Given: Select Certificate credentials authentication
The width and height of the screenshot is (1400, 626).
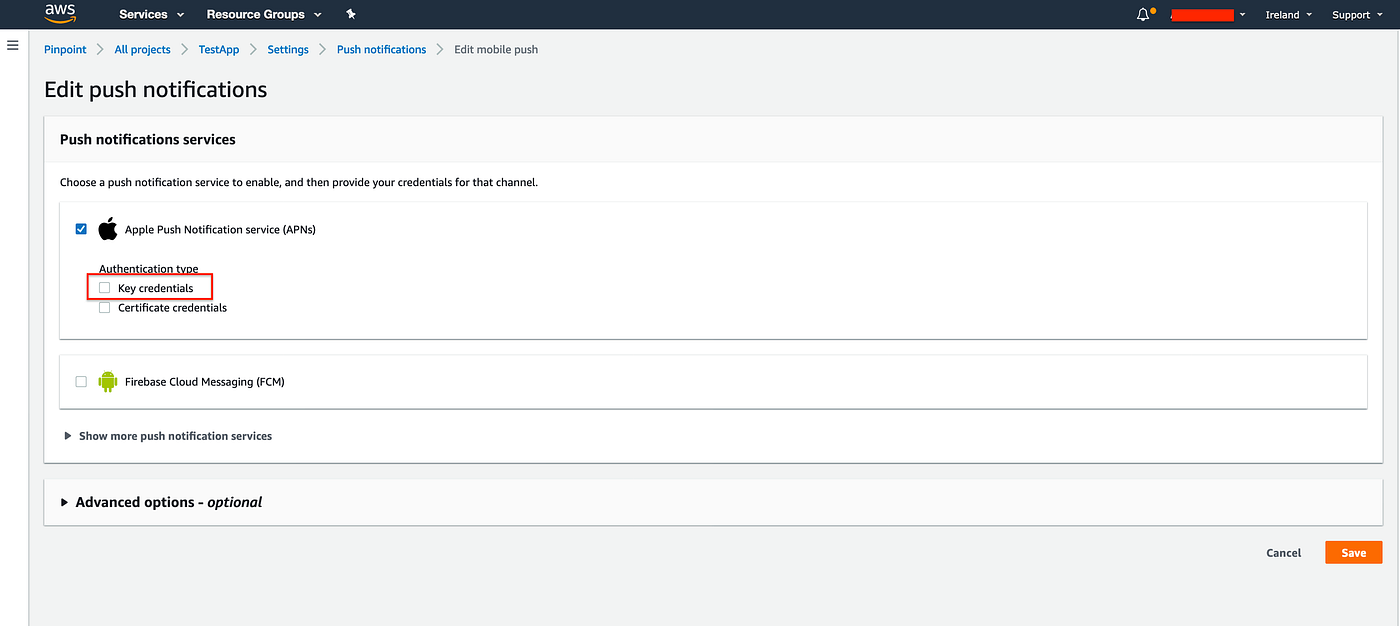Looking at the screenshot, I should pyautogui.click(x=104, y=307).
